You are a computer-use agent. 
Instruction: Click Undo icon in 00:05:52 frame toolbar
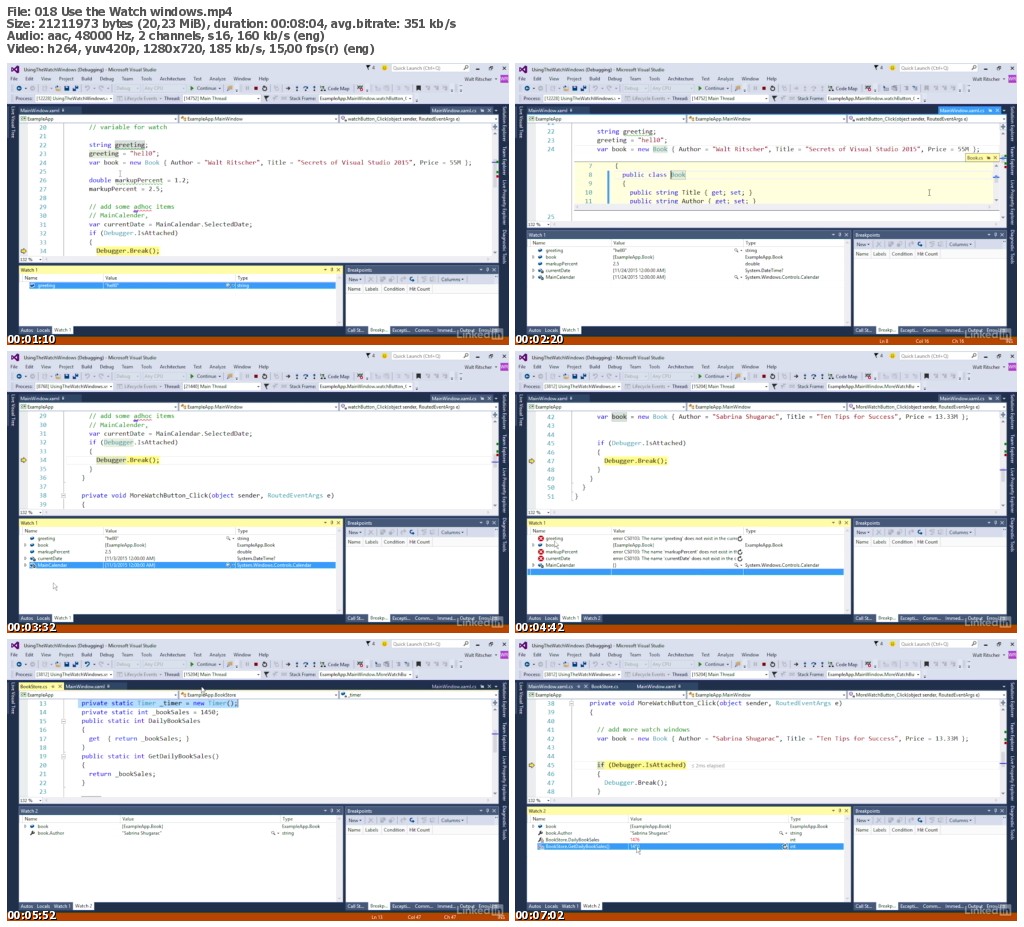[x=88, y=664]
